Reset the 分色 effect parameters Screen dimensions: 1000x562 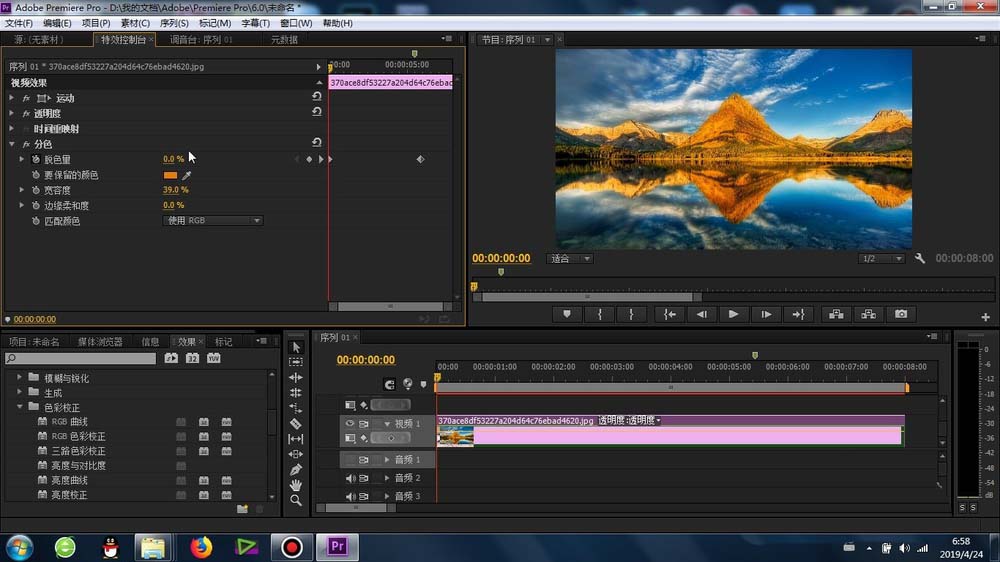pos(316,143)
